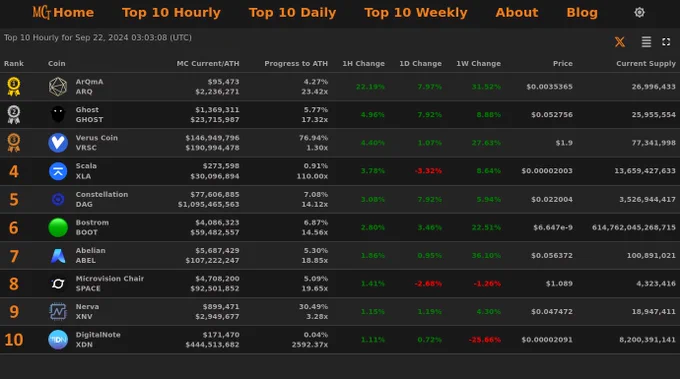Click the Ghost coin logo

point(58,114)
